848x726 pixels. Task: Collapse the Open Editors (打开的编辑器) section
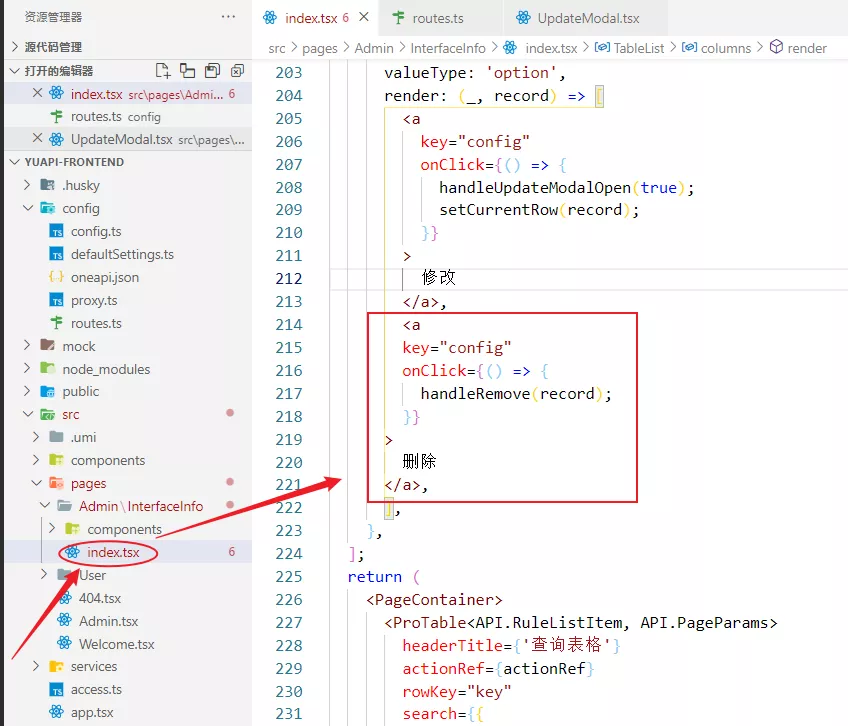click(x=15, y=71)
